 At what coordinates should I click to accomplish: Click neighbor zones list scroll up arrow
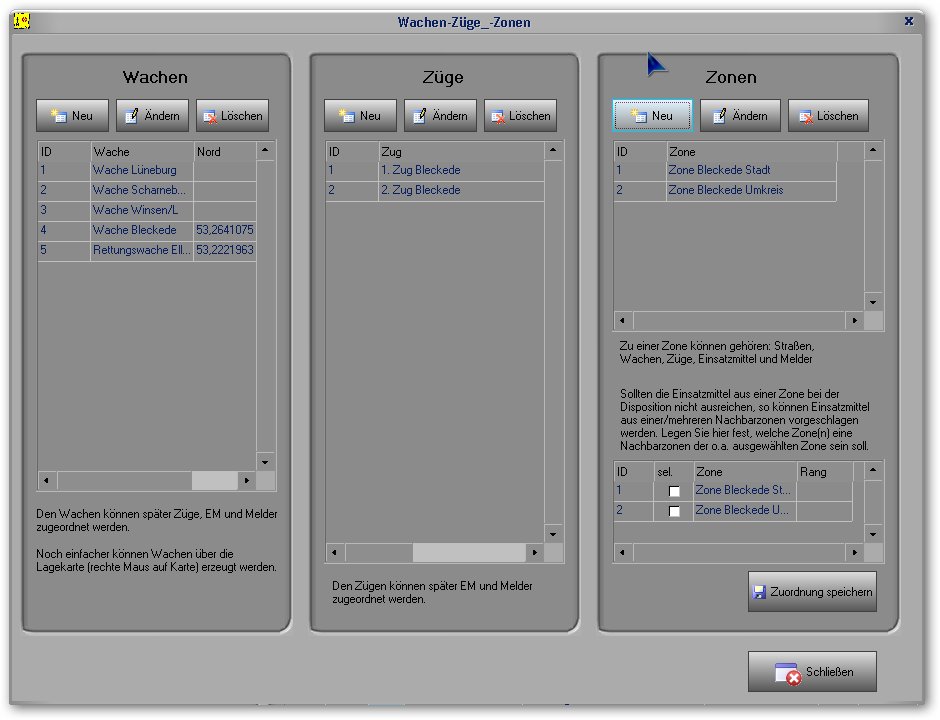point(873,470)
